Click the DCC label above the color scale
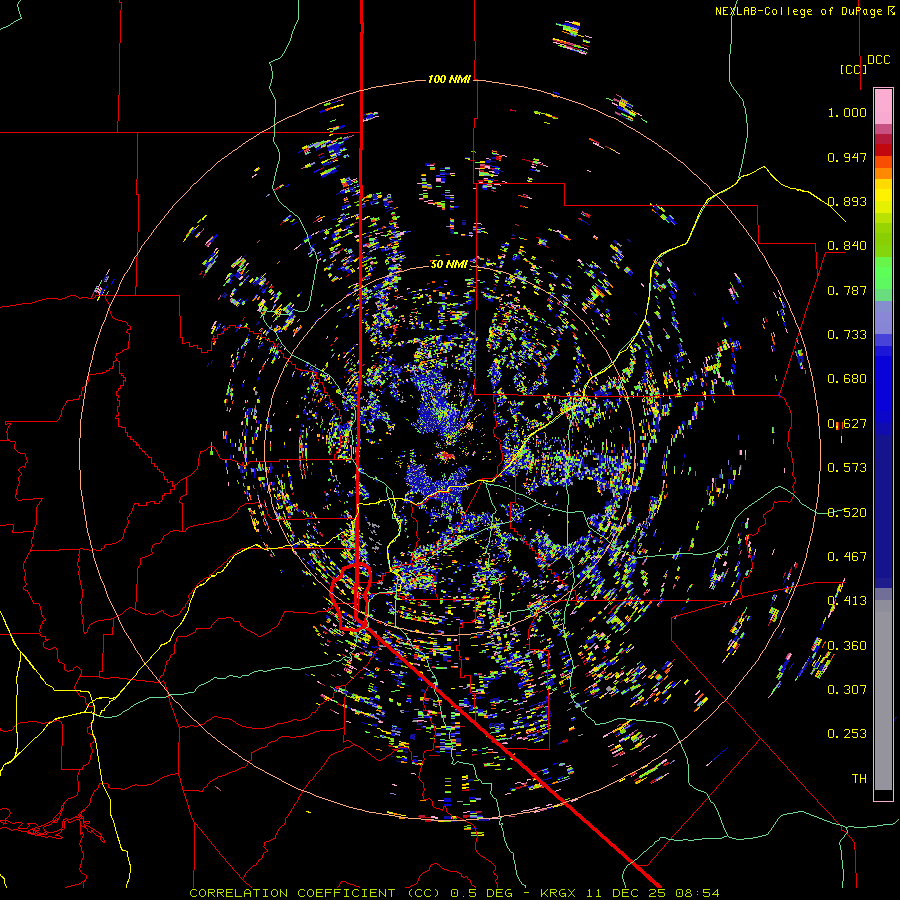This screenshot has height=900, width=900. (x=879, y=60)
